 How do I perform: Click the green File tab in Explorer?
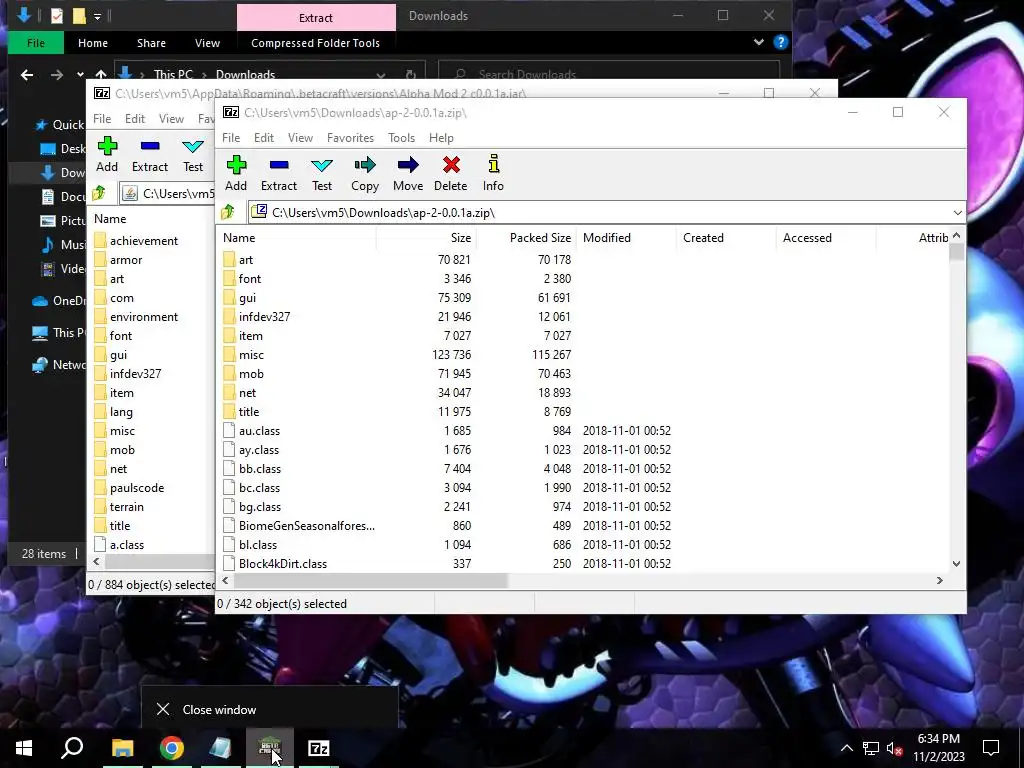36,43
